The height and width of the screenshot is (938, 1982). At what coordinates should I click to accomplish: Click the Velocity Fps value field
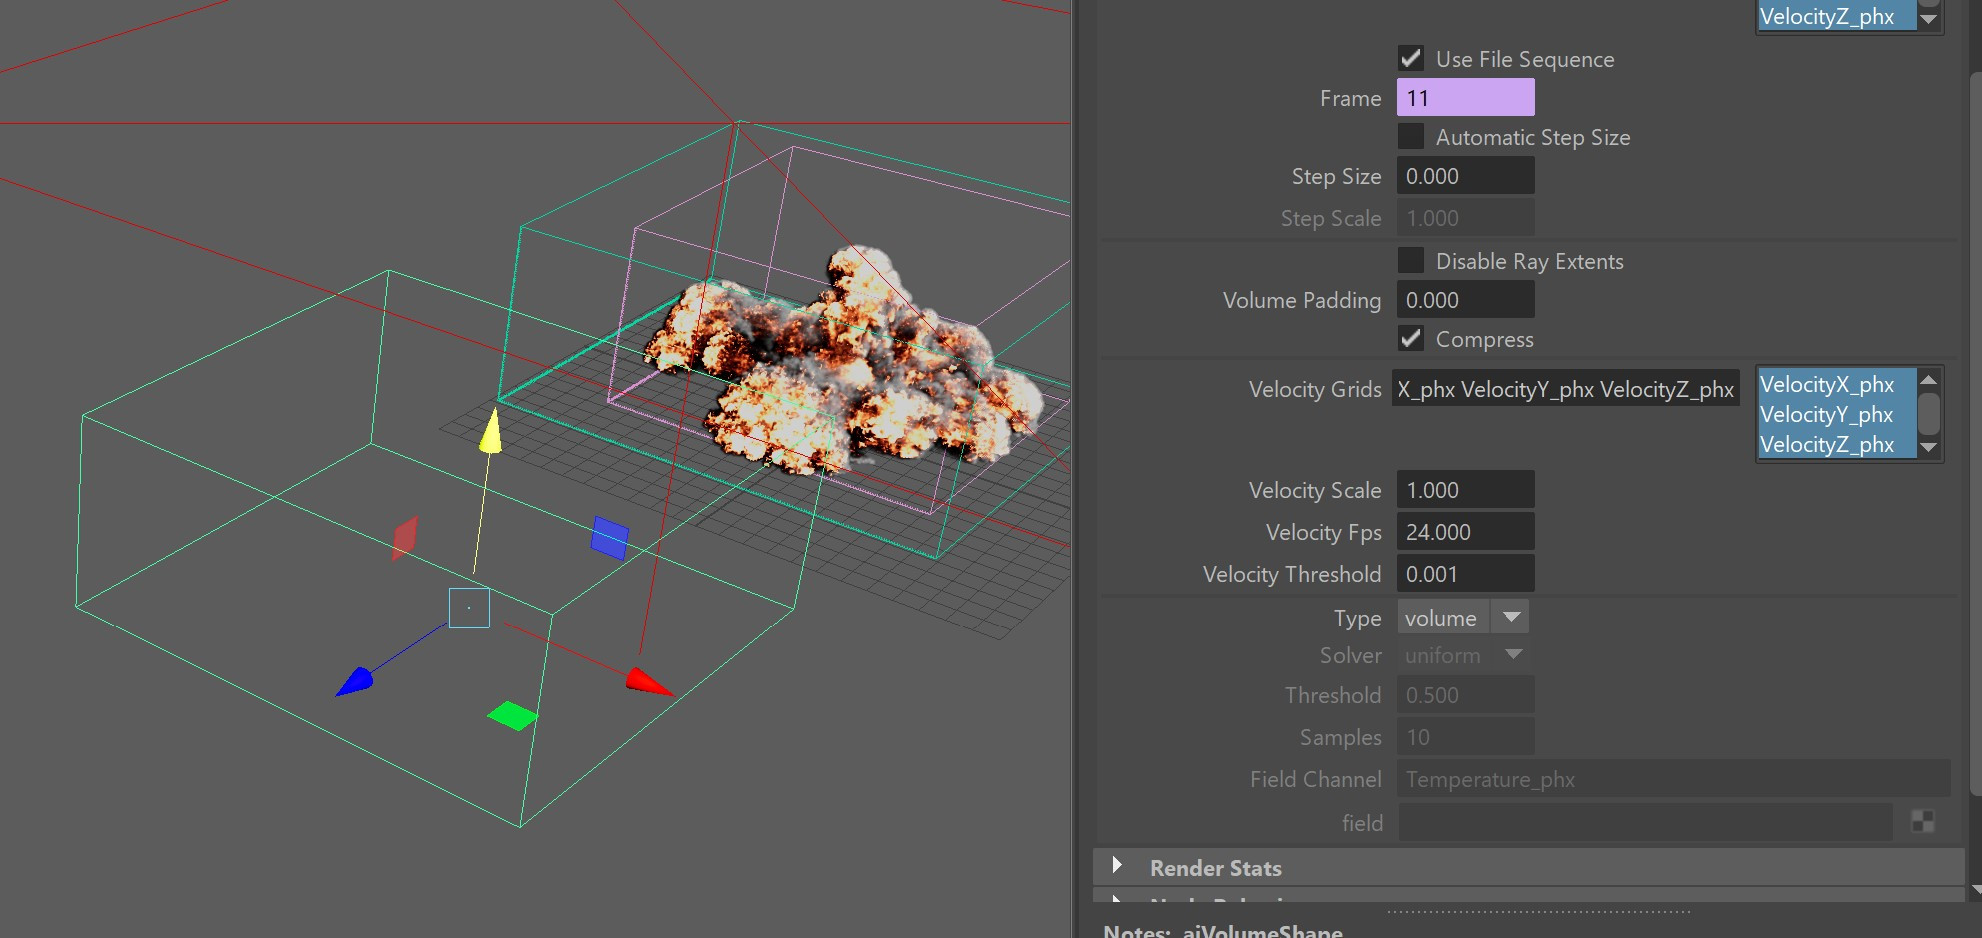[1465, 532]
